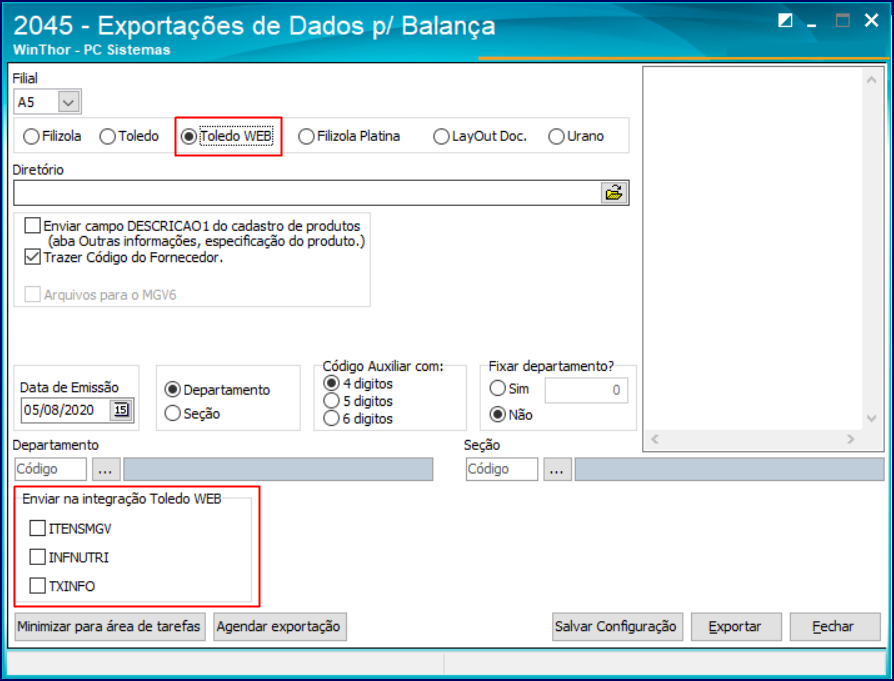Close the 2045 Exportações window
Screen dimensions: 894x681
click(871, 21)
